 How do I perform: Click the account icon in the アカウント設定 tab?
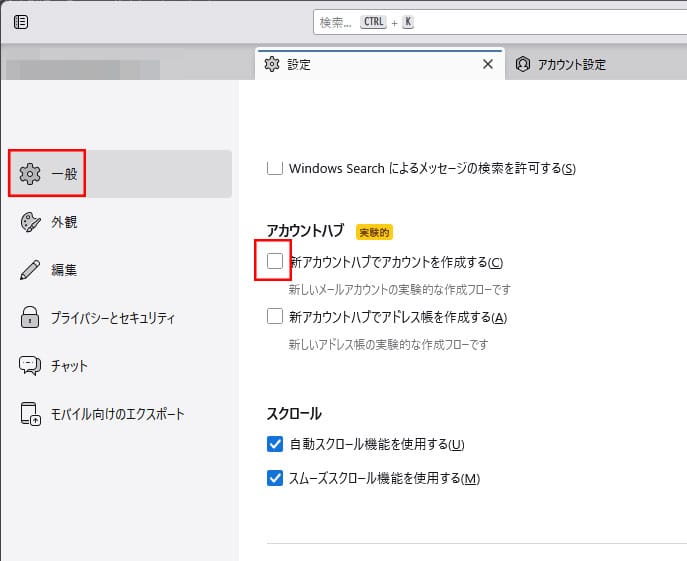coord(523,64)
